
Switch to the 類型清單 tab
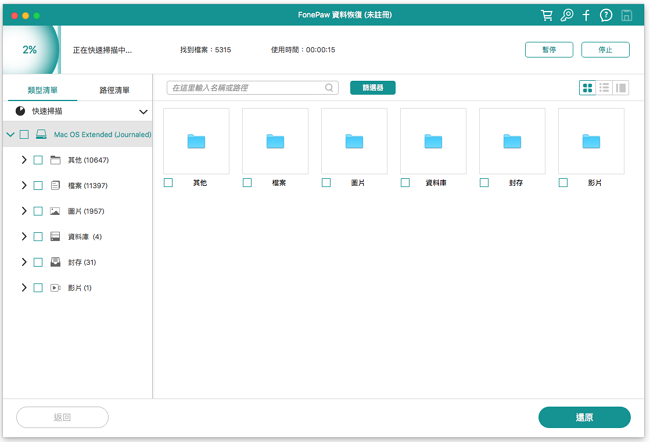43,90
